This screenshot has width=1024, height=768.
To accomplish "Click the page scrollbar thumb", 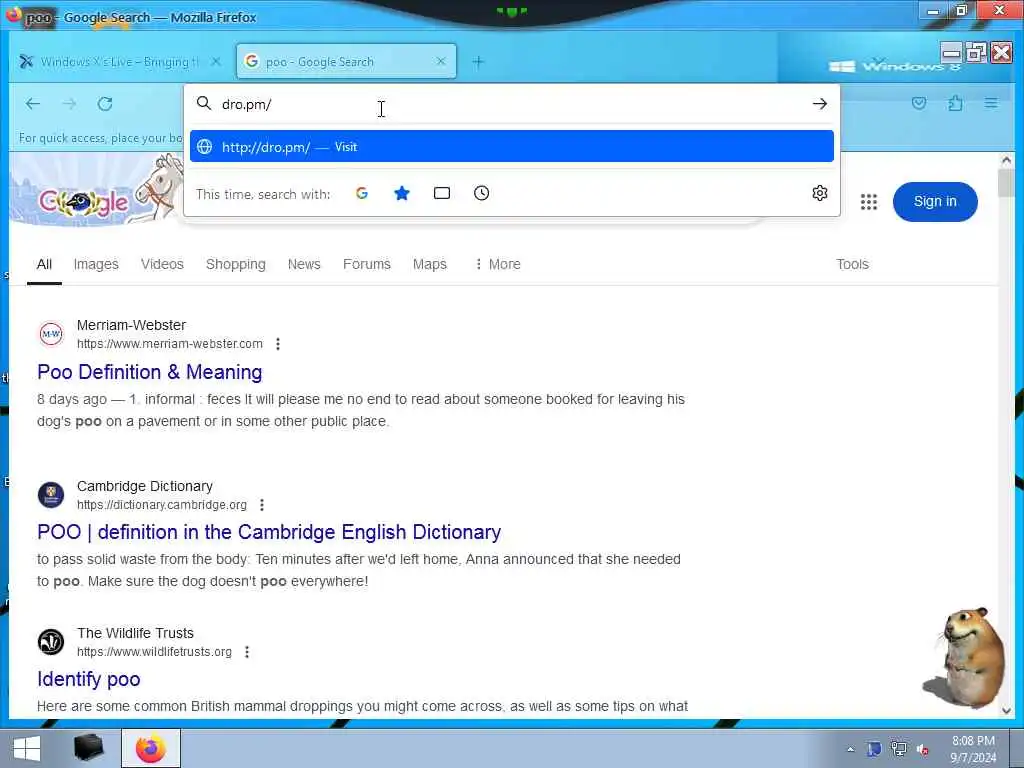I will (1006, 183).
